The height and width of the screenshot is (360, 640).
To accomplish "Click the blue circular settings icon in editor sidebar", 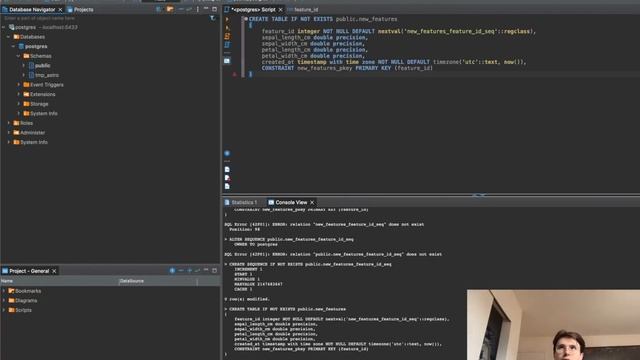I will [227, 153].
